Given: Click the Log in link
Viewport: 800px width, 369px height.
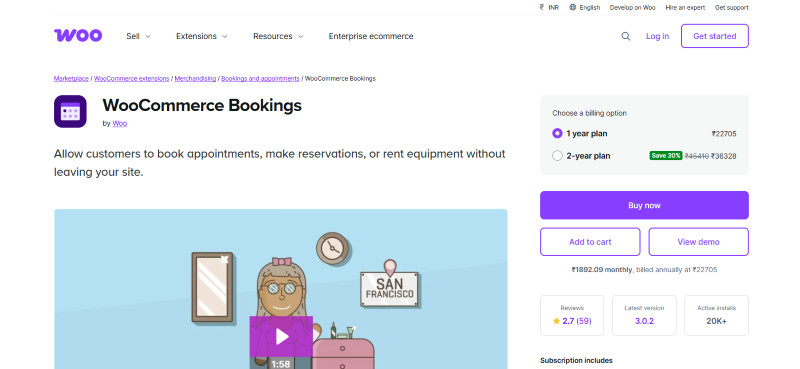Looking at the screenshot, I should 657,36.
